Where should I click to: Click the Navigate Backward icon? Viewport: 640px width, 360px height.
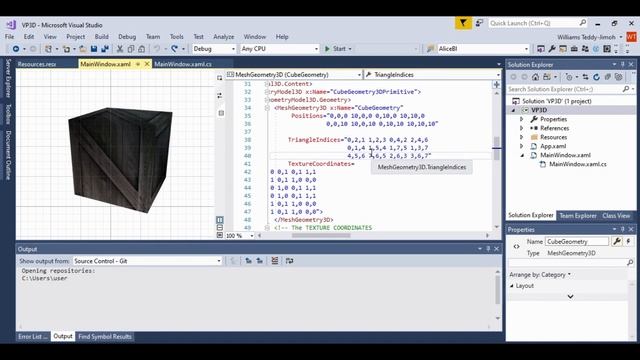tap(16, 49)
